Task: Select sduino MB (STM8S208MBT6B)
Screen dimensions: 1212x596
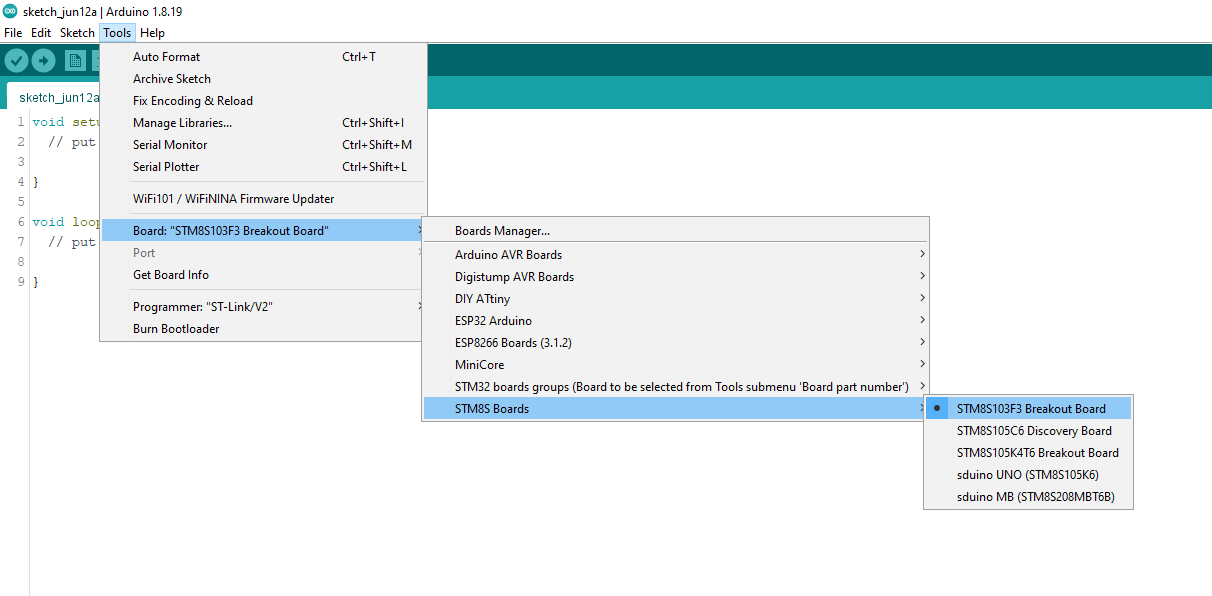Action: pos(1028,497)
